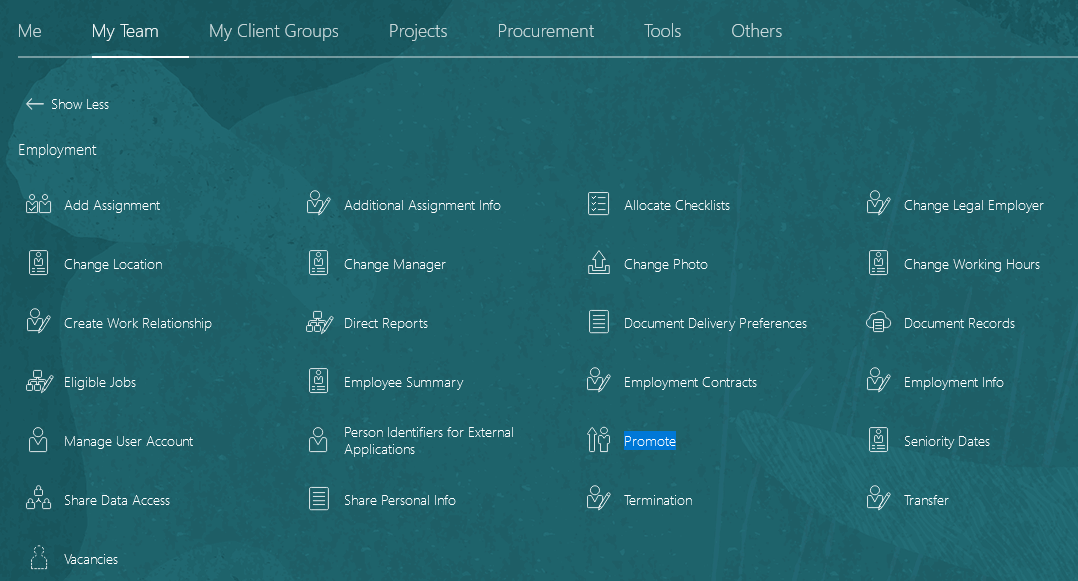The width and height of the screenshot is (1078, 581).
Task: Open the Others tab
Action: point(757,31)
